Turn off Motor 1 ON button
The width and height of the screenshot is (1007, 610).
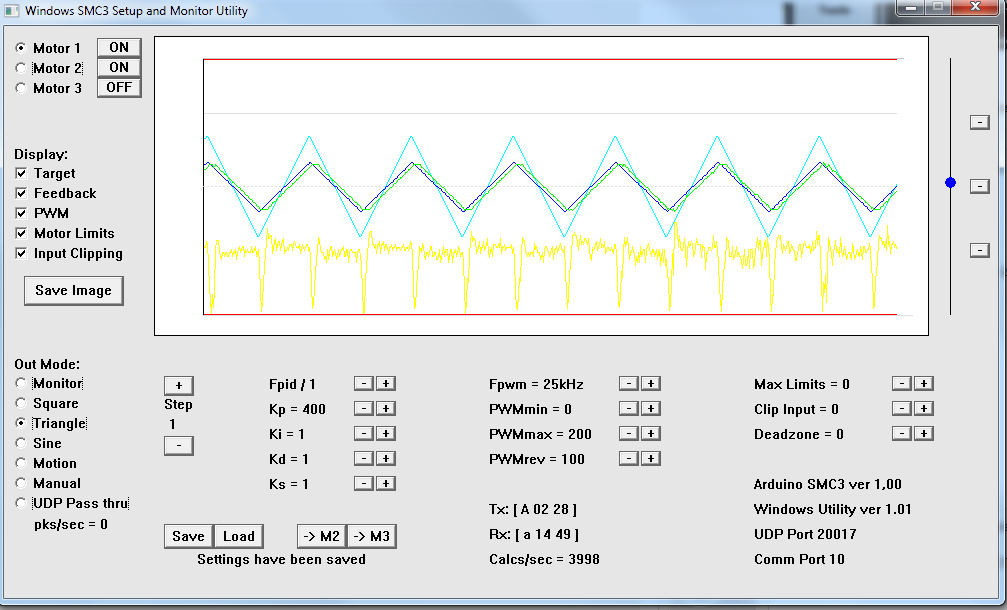click(119, 48)
